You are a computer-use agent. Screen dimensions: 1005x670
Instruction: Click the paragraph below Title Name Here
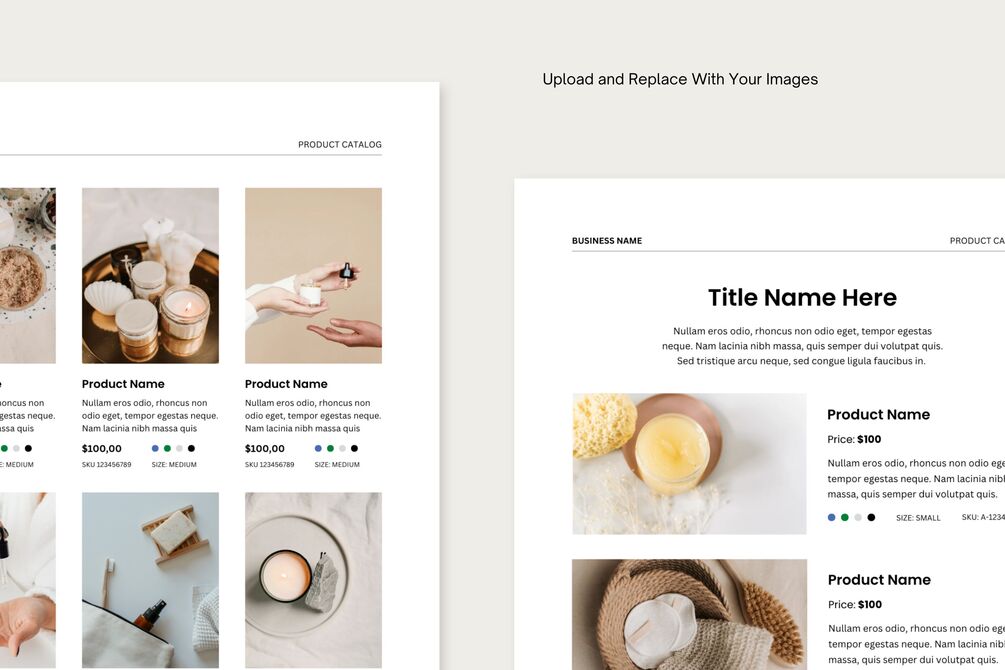[x=802, y=346]
